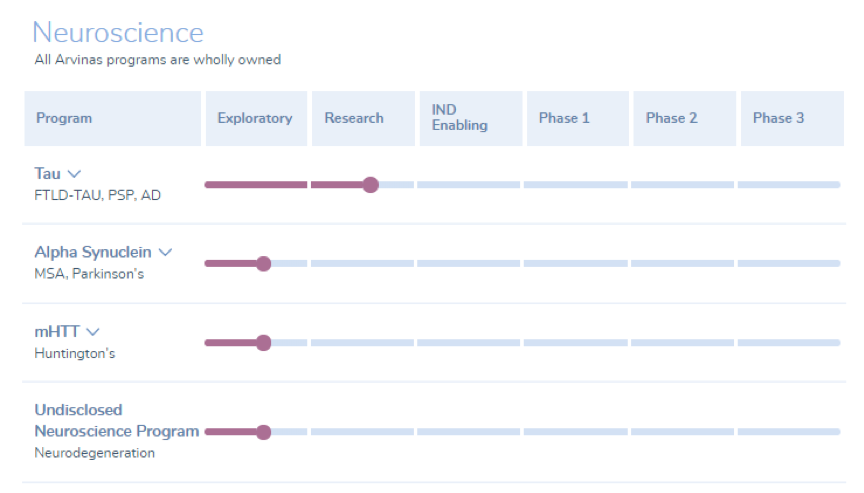Viewport: 864px width, 493px height.
Task: Select the Phase 3 column header
Action: click(x=778, y=118)
